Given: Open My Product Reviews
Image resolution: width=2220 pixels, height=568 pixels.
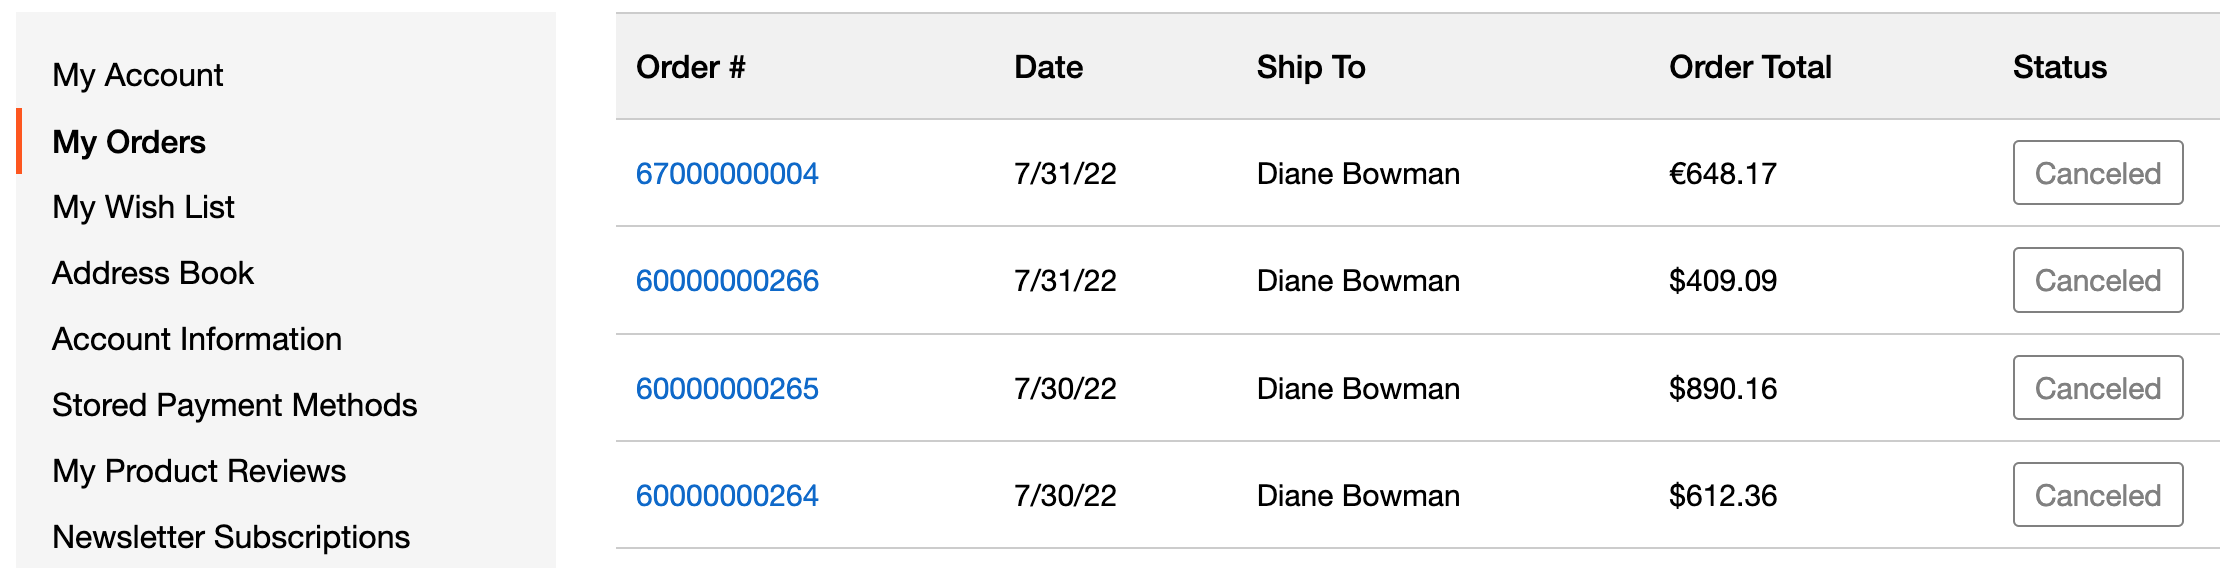Looking at the screenshot, I should pyautogui.click(x=199, y=471).
